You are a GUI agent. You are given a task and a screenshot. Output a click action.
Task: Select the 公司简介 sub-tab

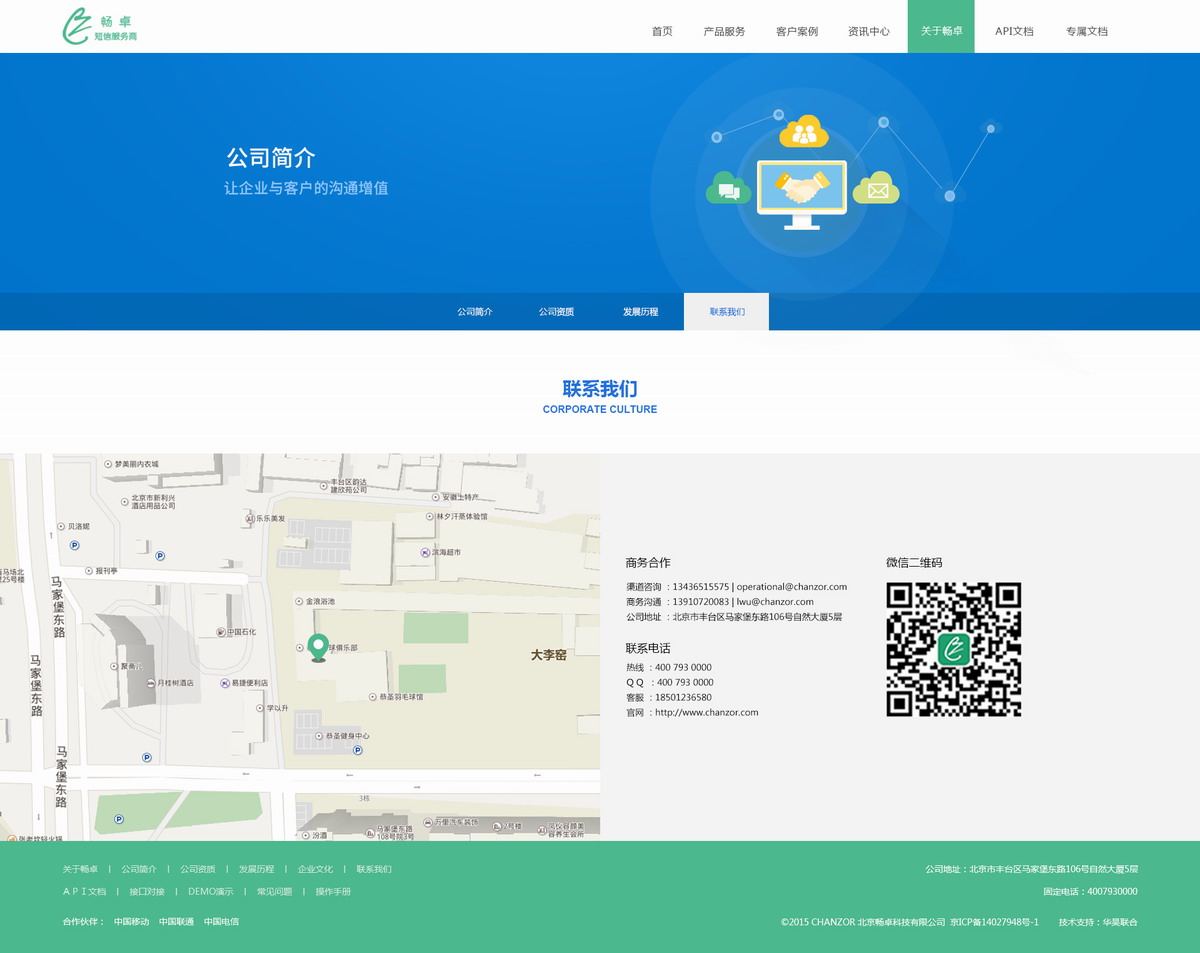coord(475,312)
